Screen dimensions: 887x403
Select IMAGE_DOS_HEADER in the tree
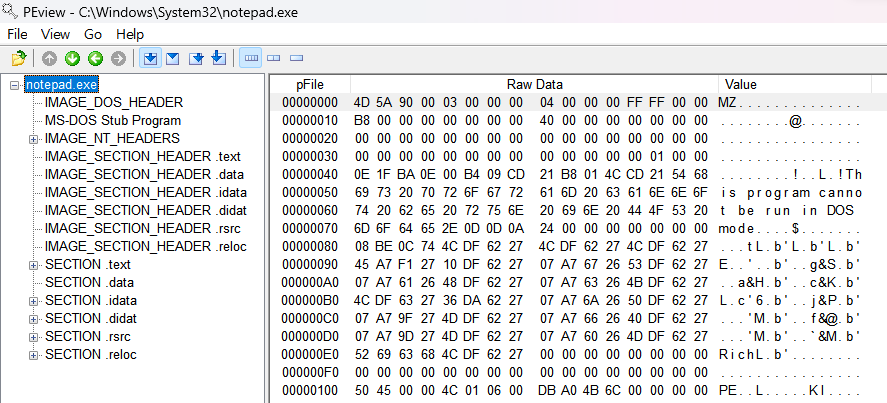[x=114, y=102]
